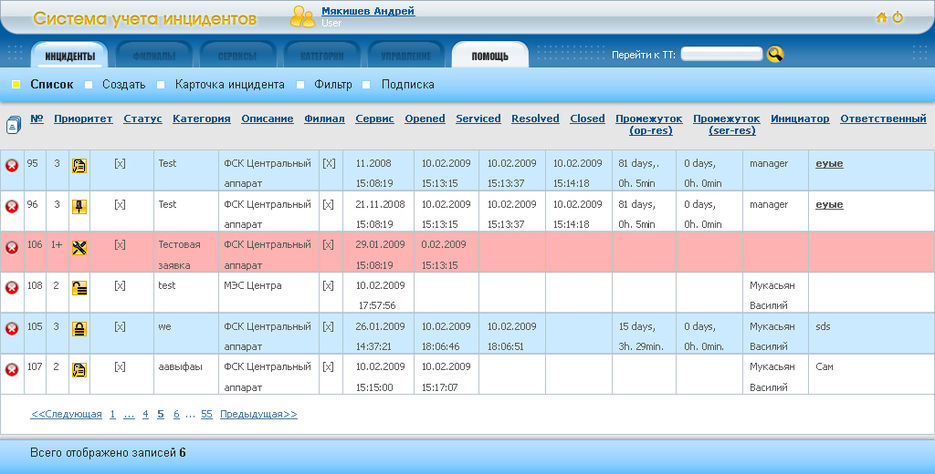The height and width of the screenshot is (474, 935).
Task: Click the ellipsis link after page 1
Action: click(129, 414)
